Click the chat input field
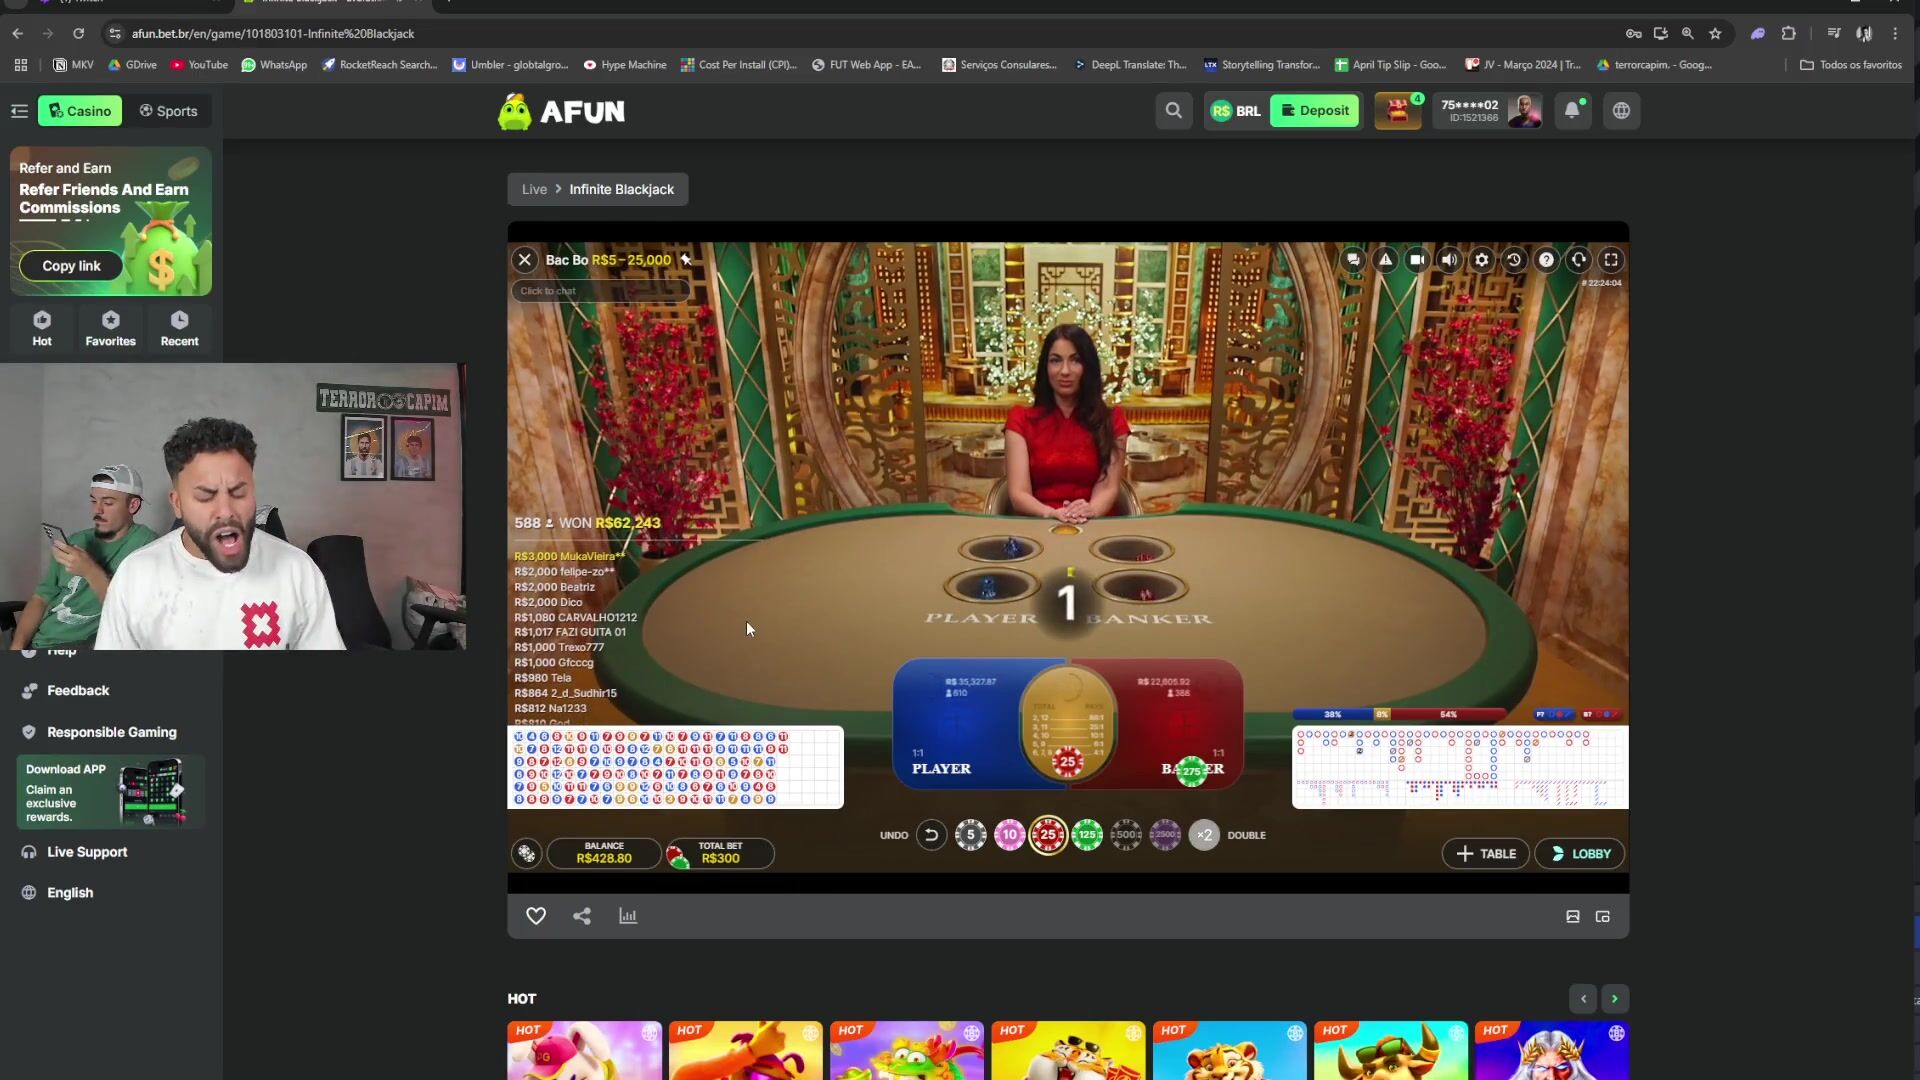Image resolution: width=1920 pixels, height=1080 pixels. [600, 291]
